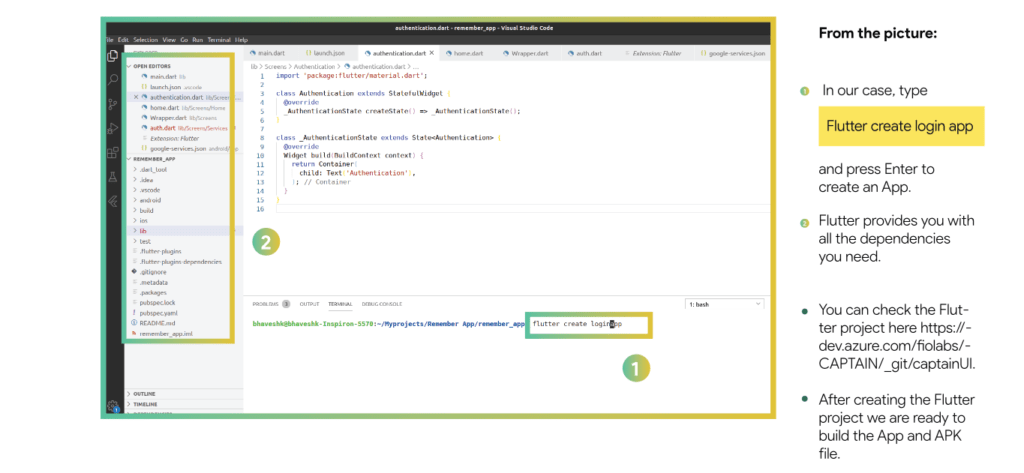Open the Run and Debug view
This screenshot has width=1024, height=473.
(x=114, y=127)
